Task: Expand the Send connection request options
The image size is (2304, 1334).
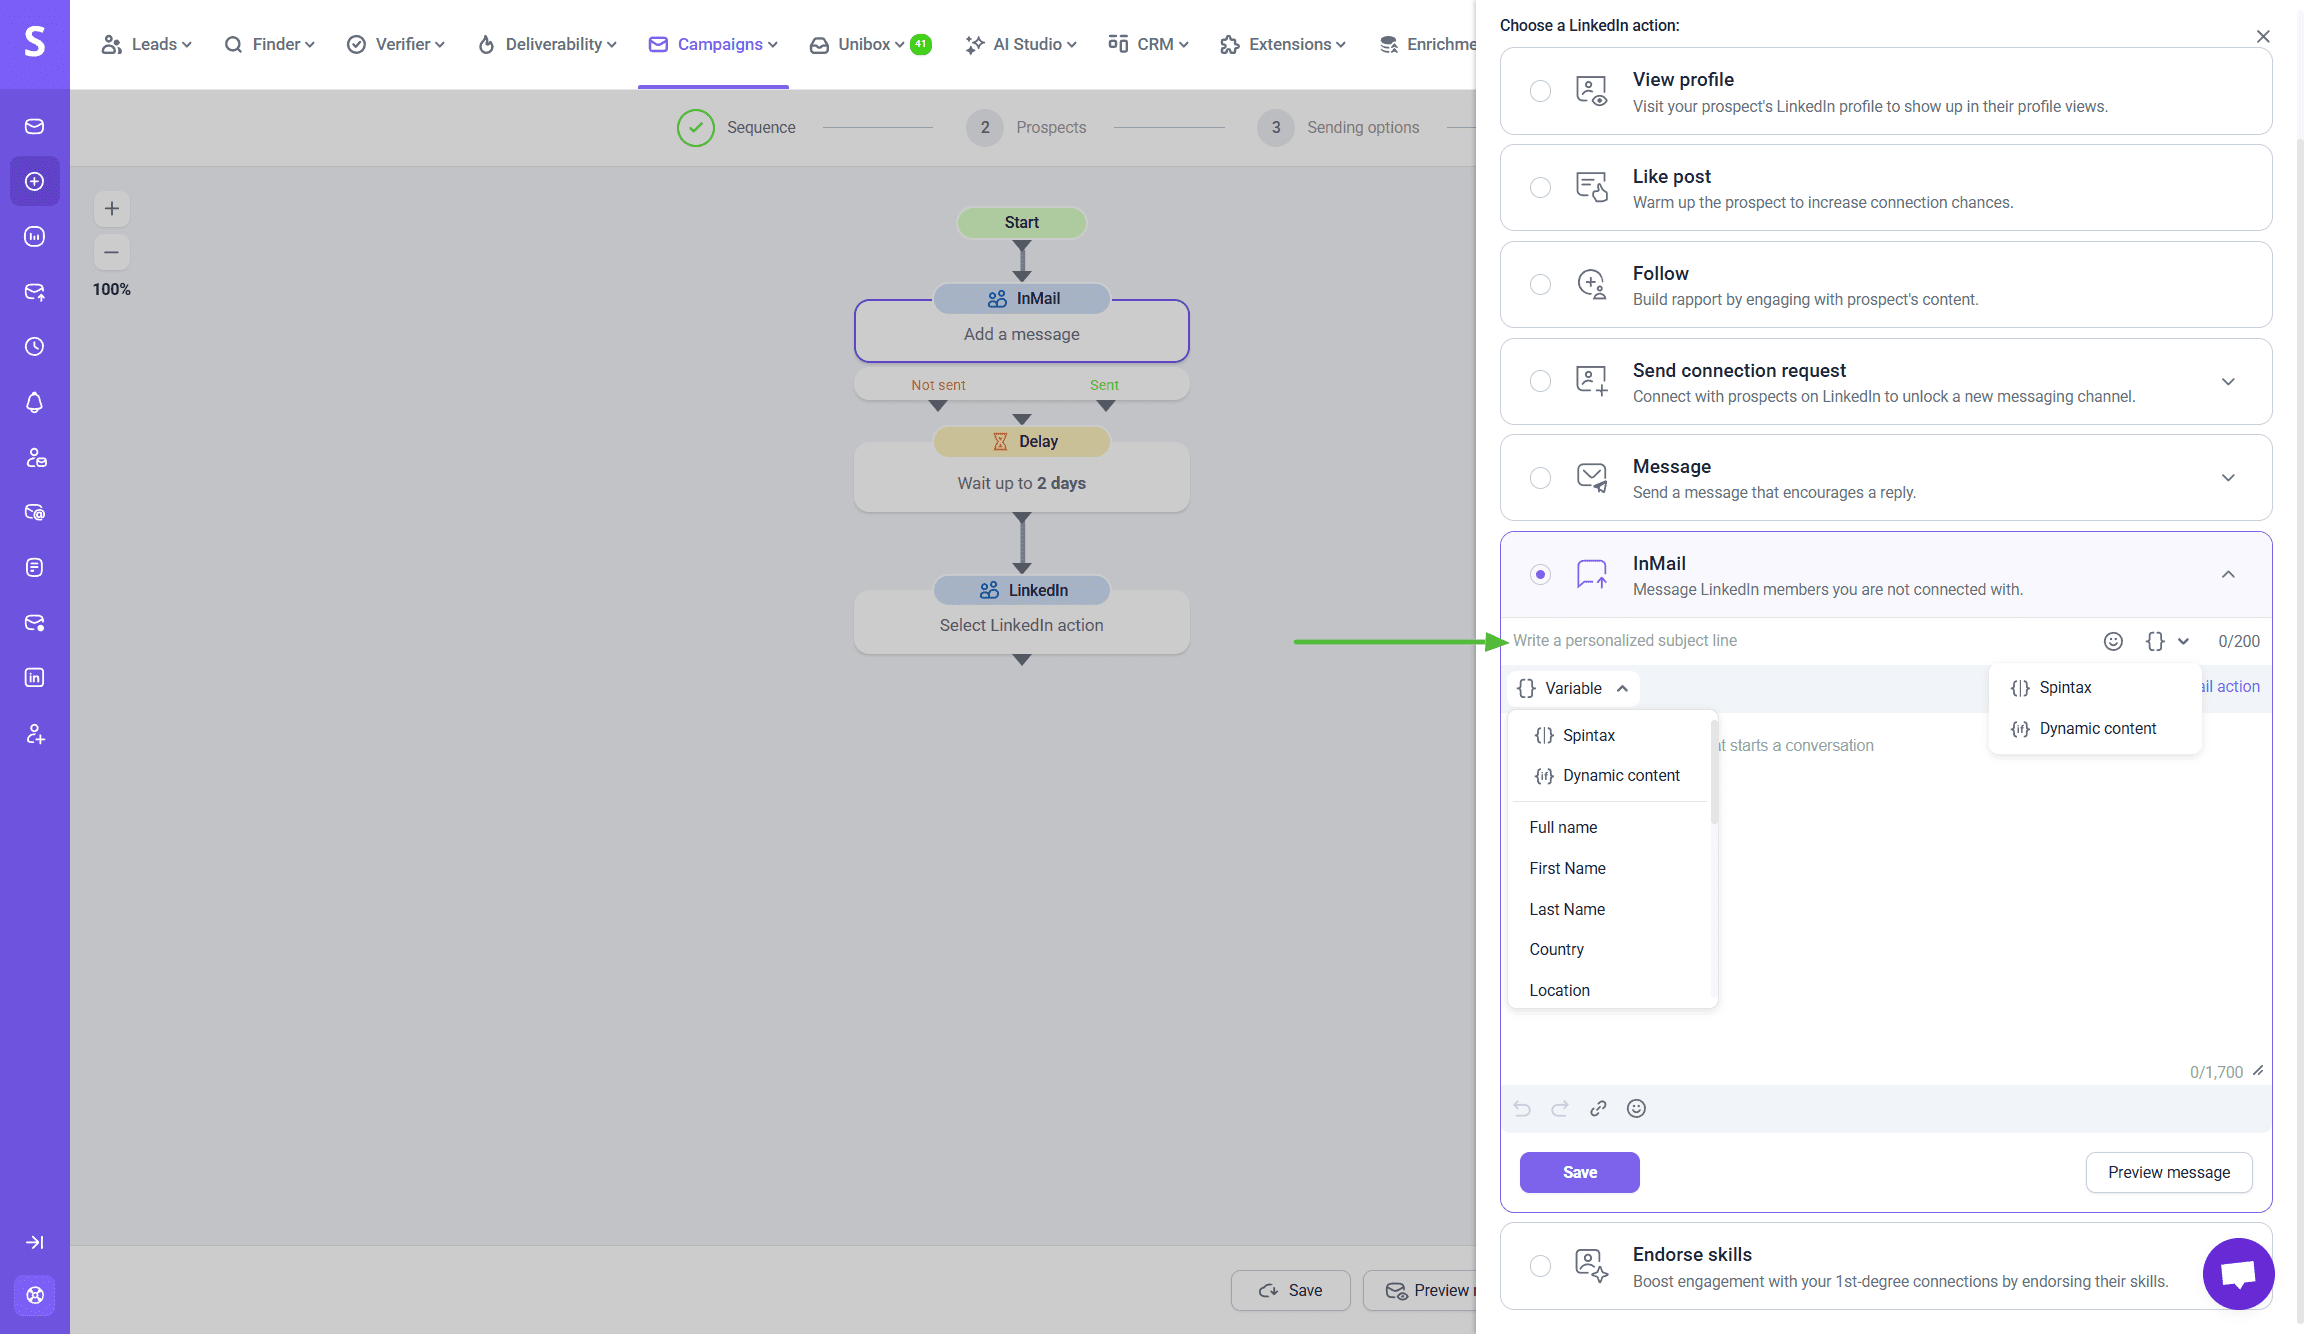Action: click(2228, 382)
